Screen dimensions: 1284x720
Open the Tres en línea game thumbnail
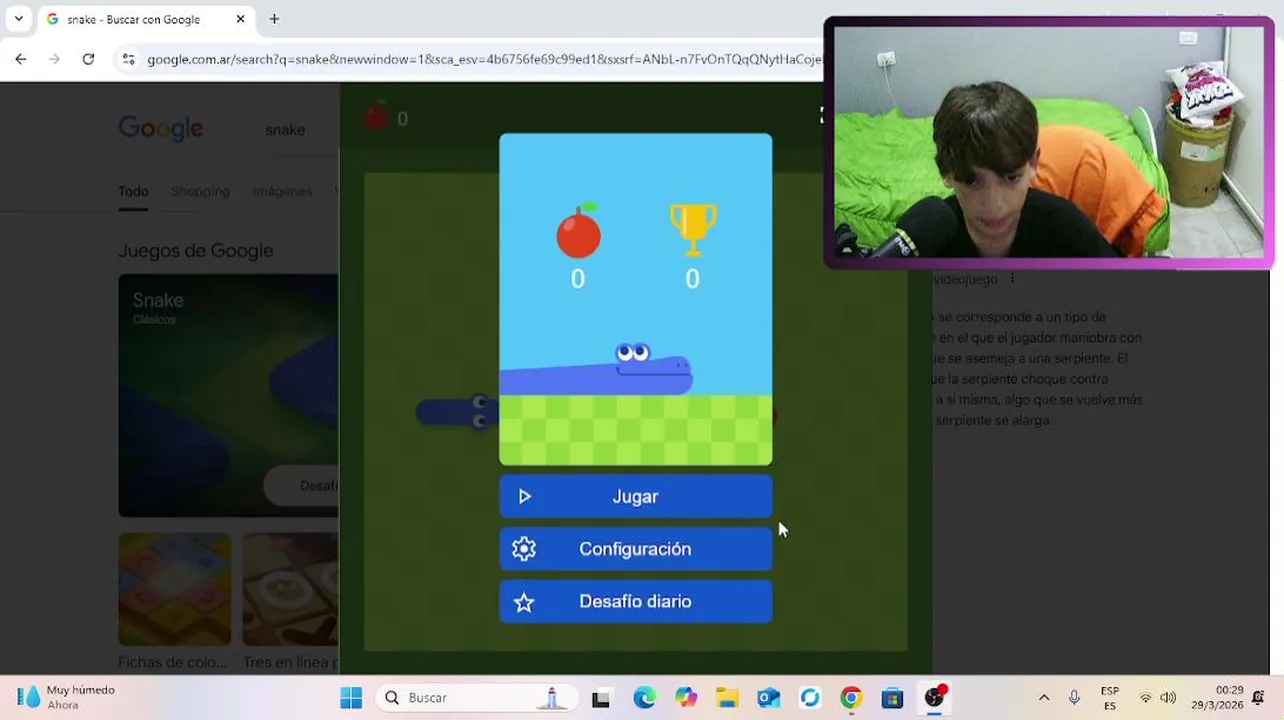[290, 589]
